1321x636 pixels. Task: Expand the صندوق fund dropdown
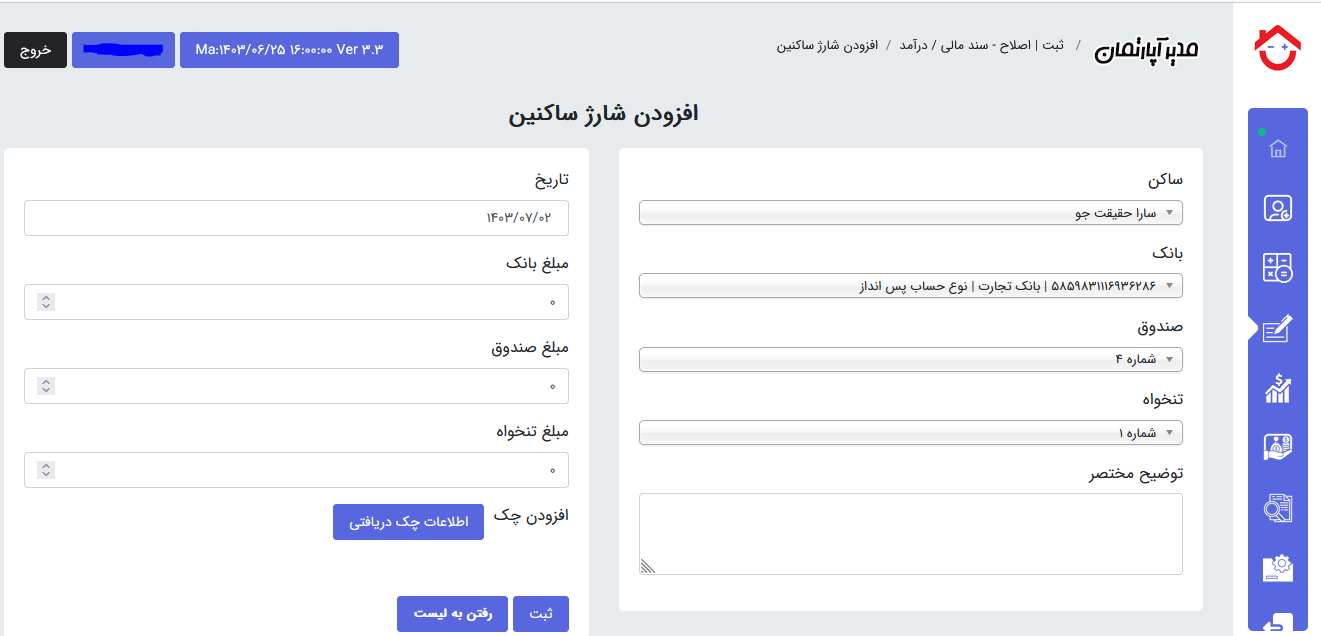(910, 359)
